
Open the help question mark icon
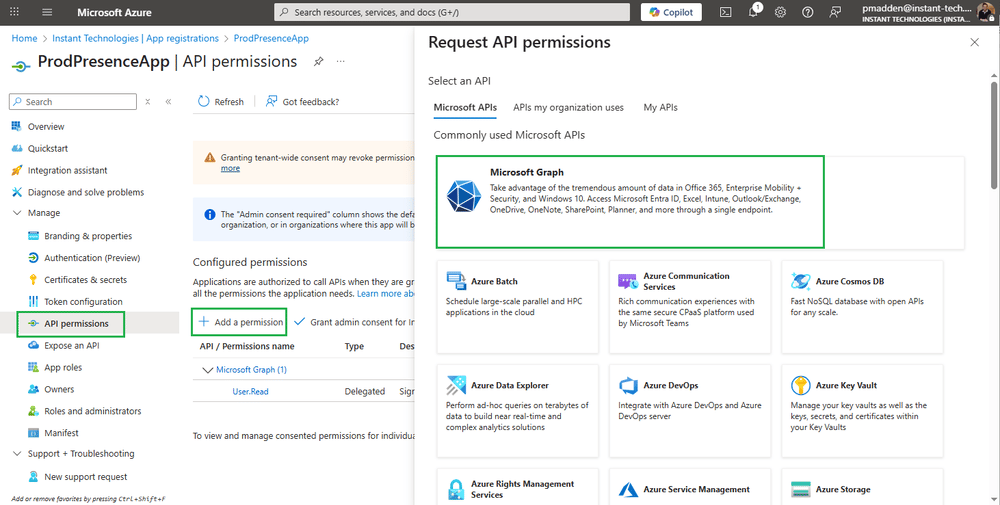coord(807,12)
